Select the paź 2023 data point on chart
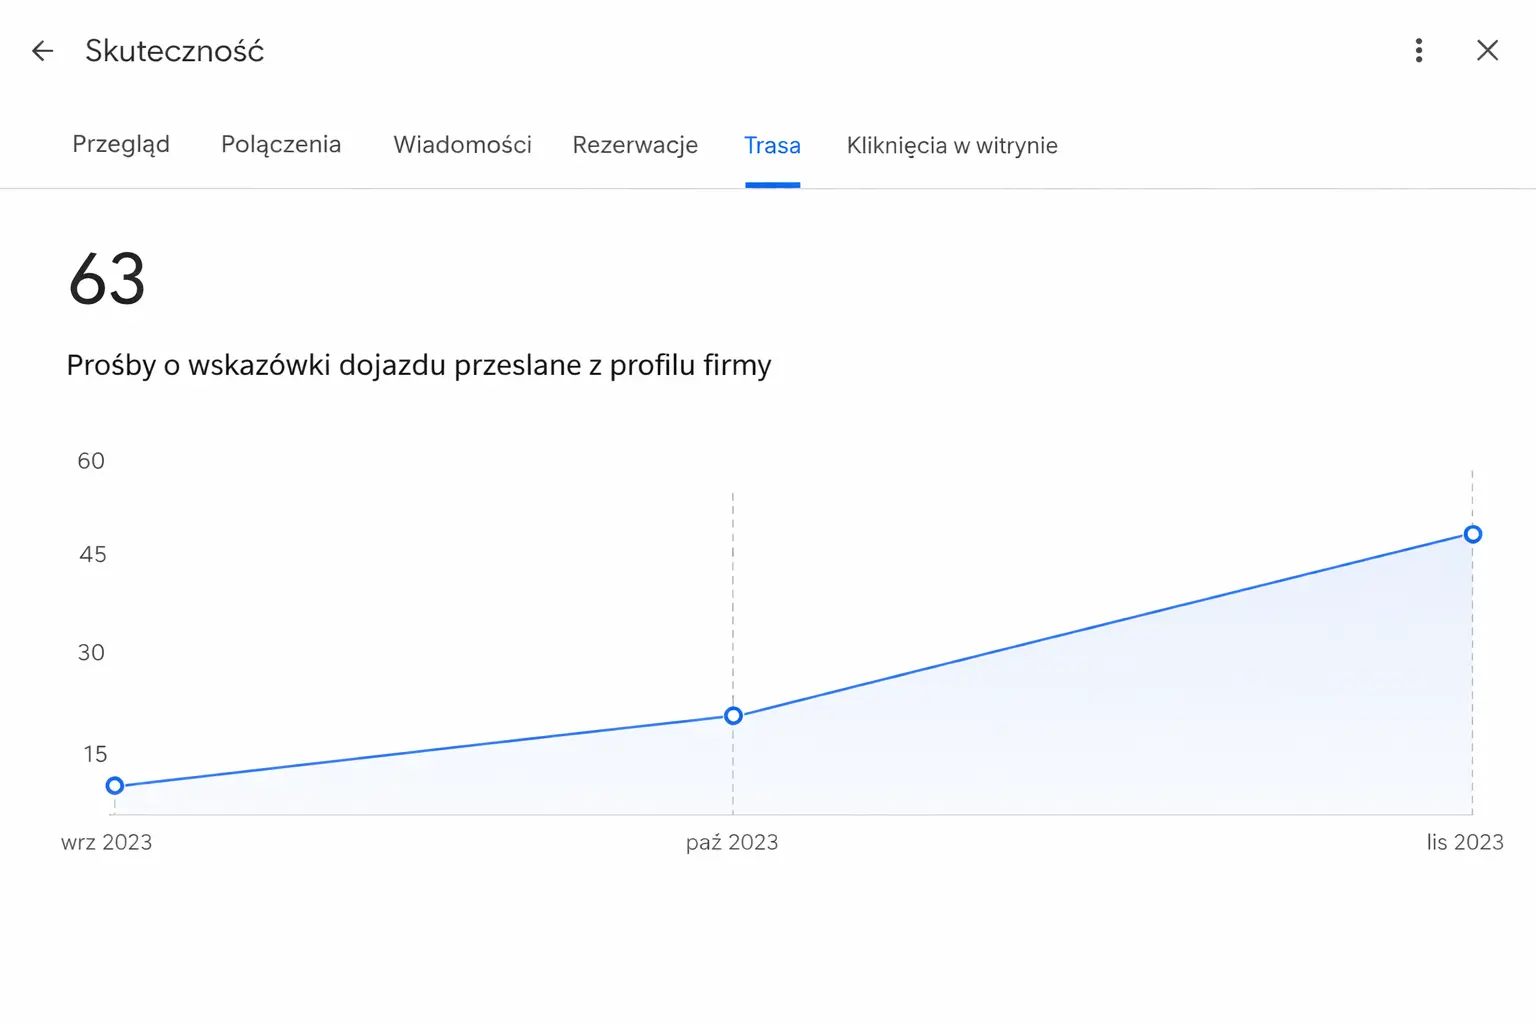Image resolution: width=1536 pixels, height=1024 pixels. click(x=733, y=715)
